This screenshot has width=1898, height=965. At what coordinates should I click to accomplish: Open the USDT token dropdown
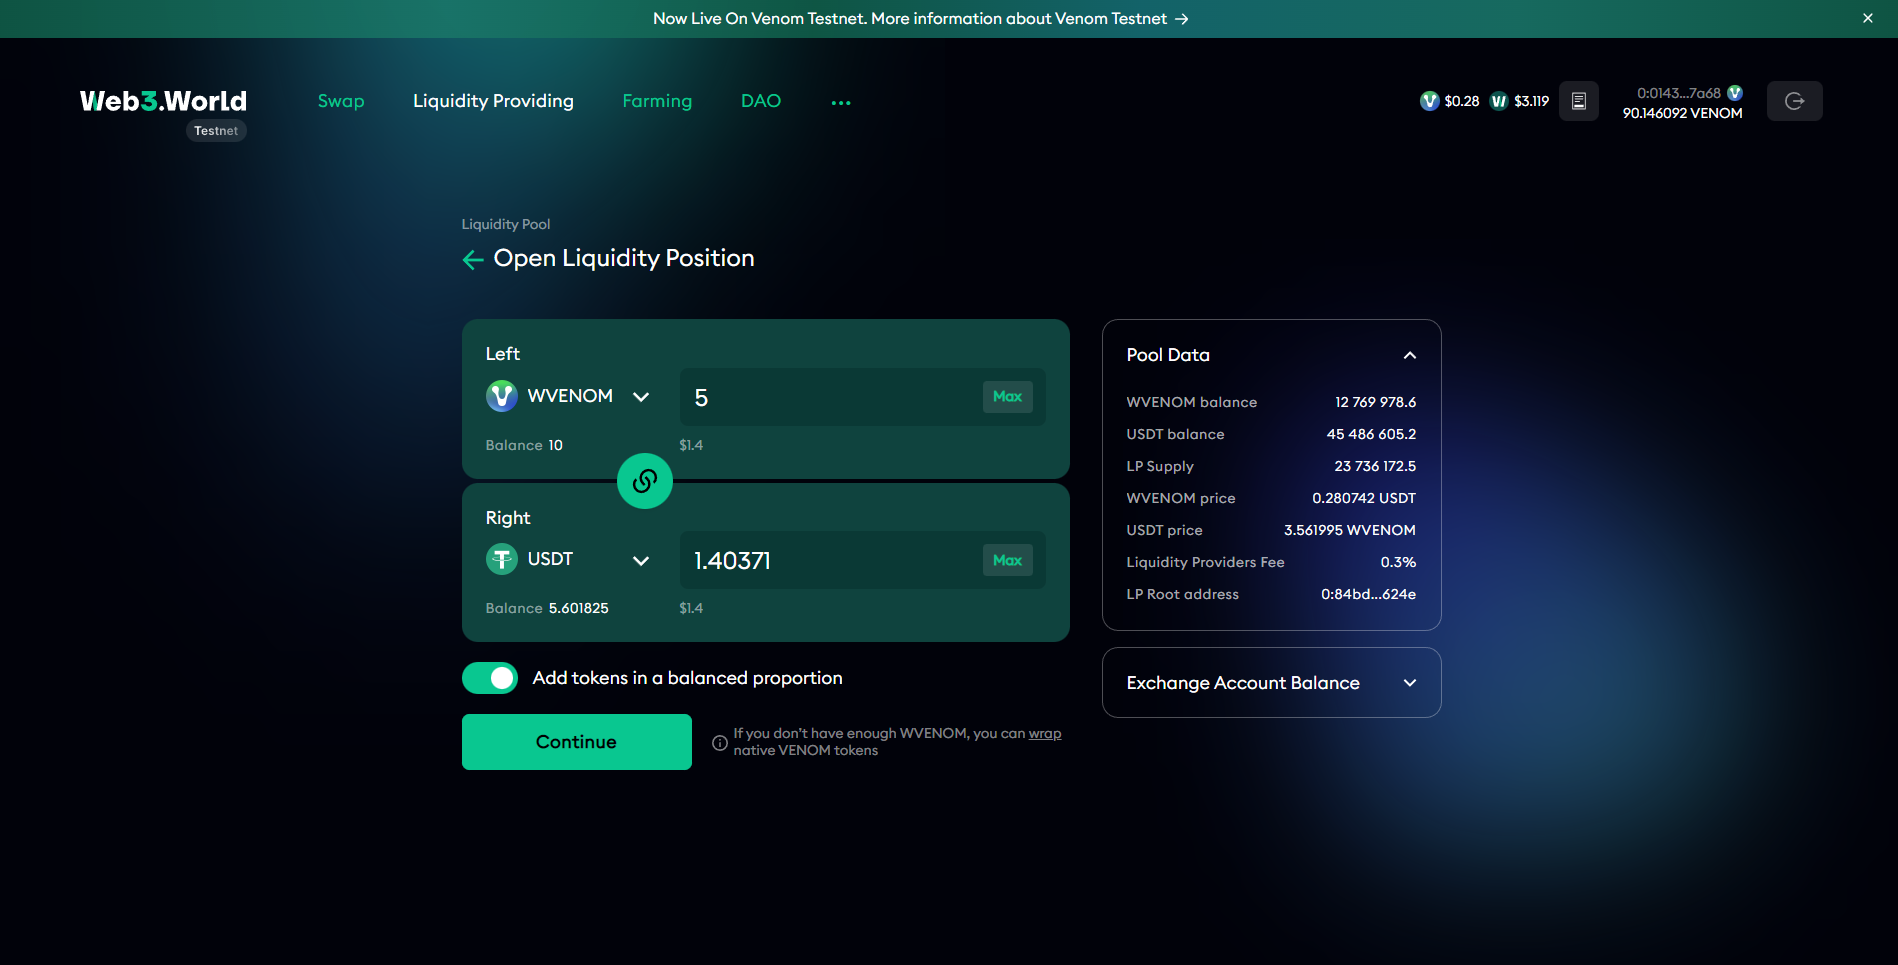point(641,561)
